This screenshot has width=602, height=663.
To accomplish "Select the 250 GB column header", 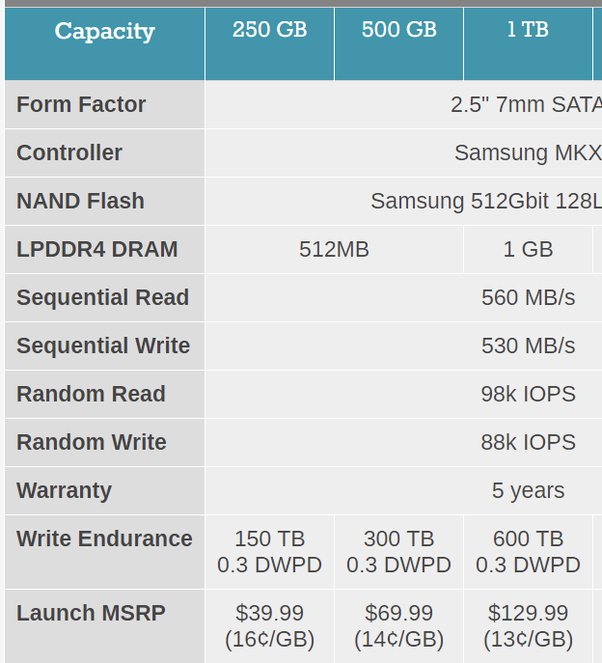I will [x=270, y=44].
